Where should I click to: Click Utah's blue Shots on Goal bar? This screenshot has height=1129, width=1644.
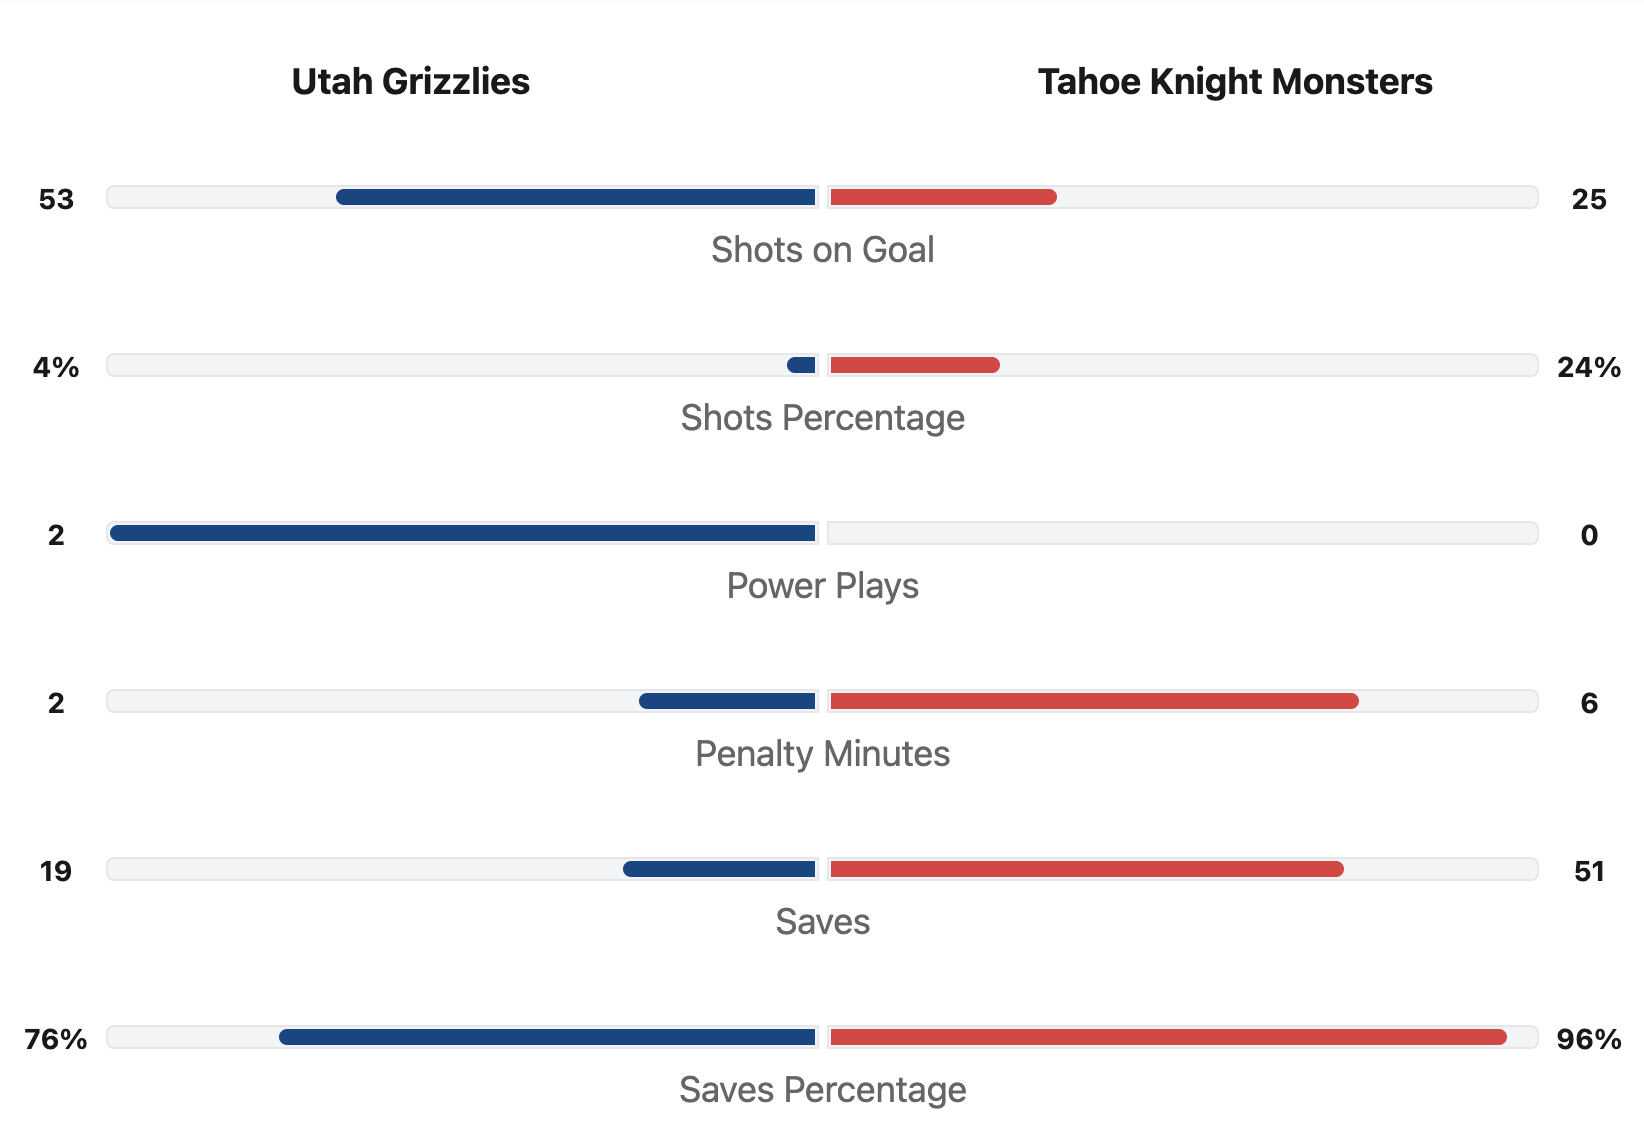[576, 197]
